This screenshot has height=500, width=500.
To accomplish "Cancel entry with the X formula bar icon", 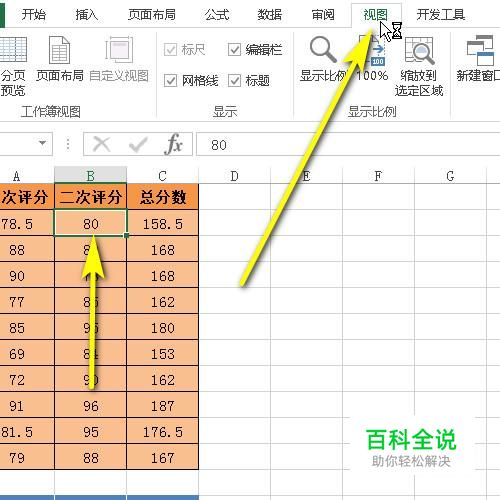I will pos(101,144).
